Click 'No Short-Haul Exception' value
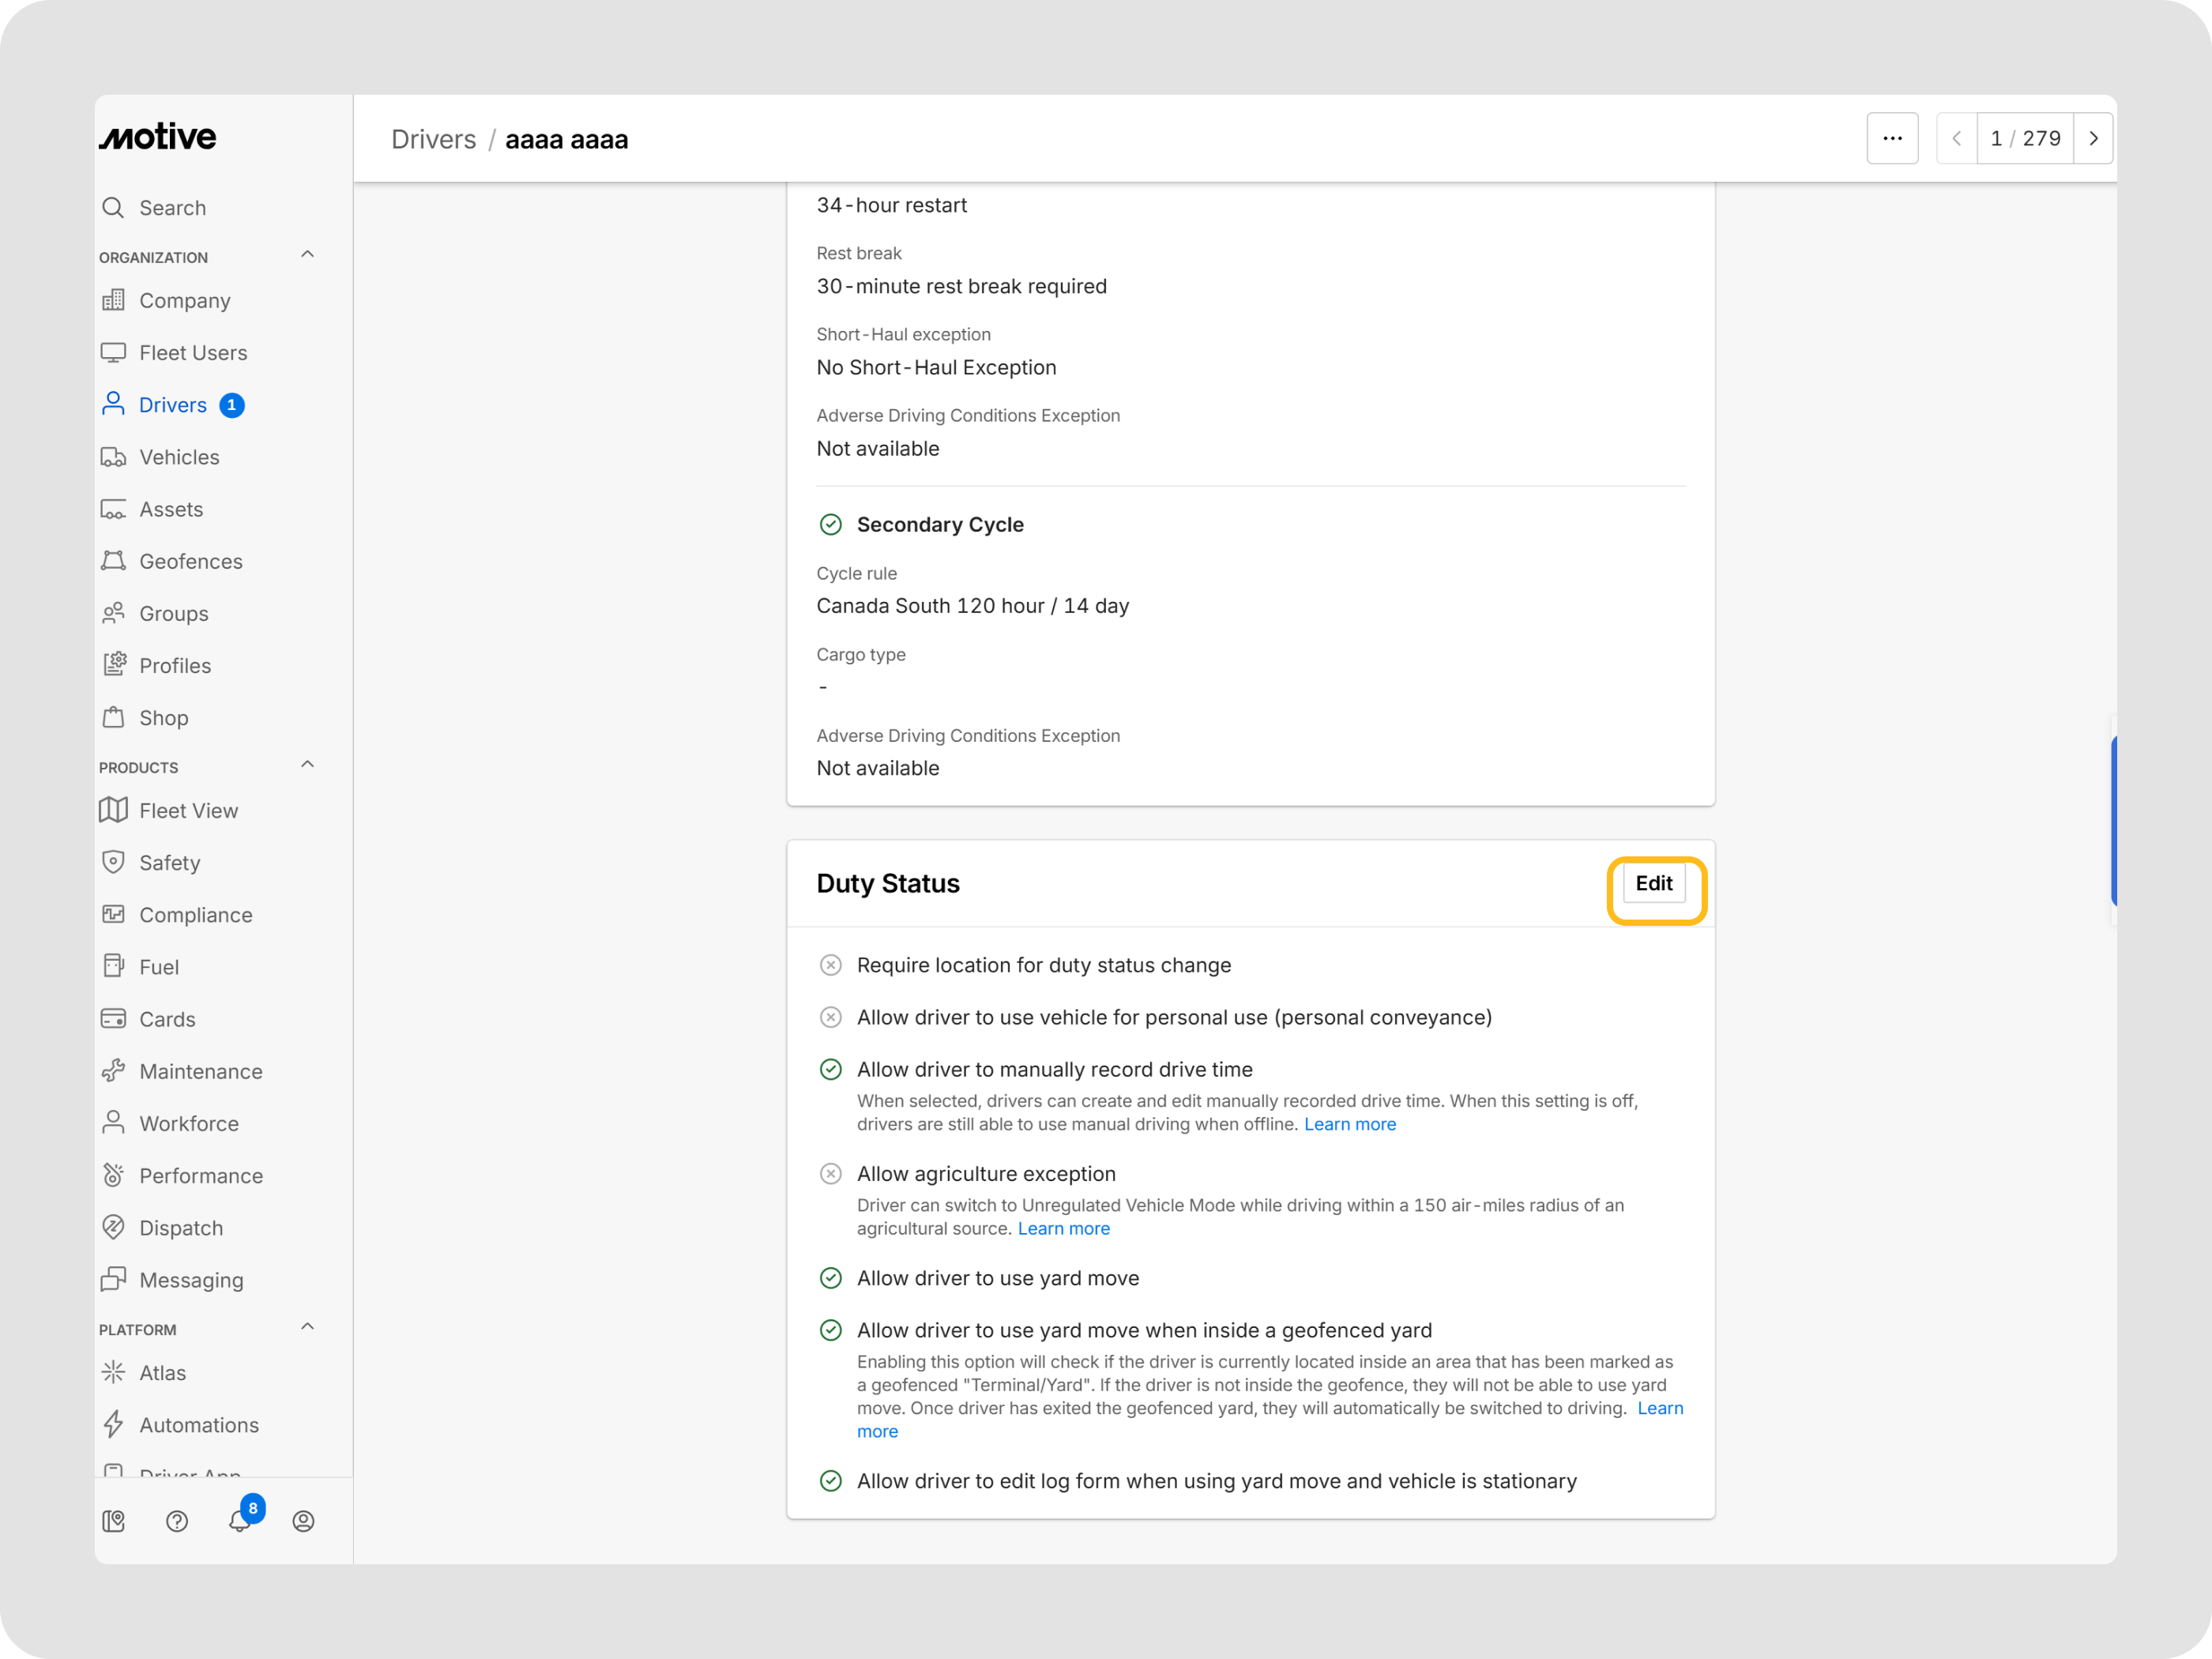Viewport: 2212px width, 1659px height. (936, 367)
